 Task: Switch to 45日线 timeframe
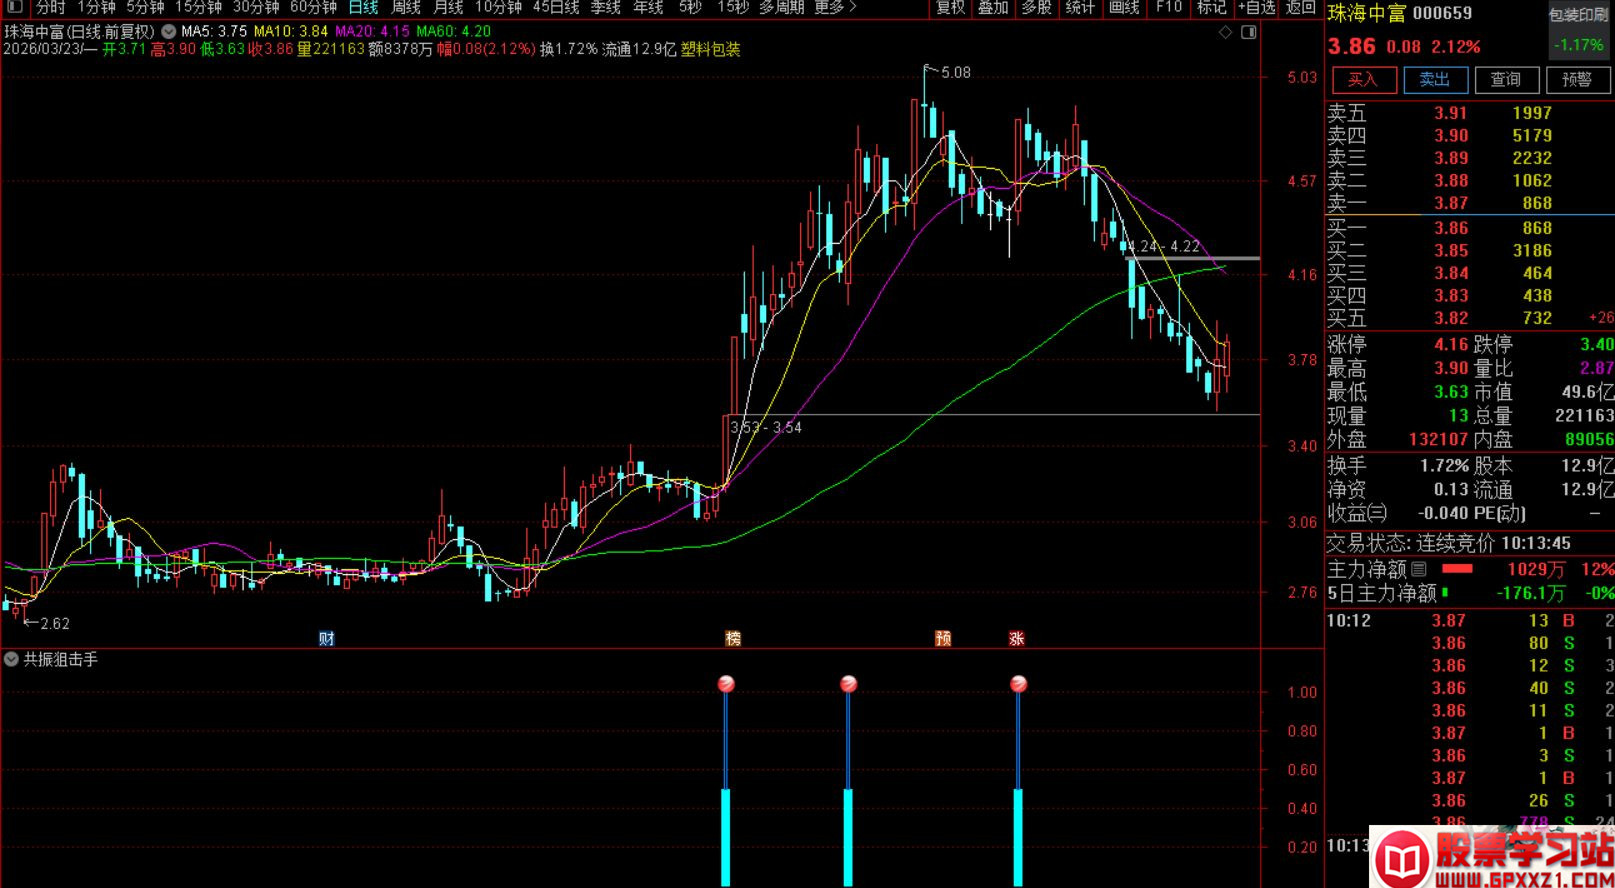pos(555,7)
